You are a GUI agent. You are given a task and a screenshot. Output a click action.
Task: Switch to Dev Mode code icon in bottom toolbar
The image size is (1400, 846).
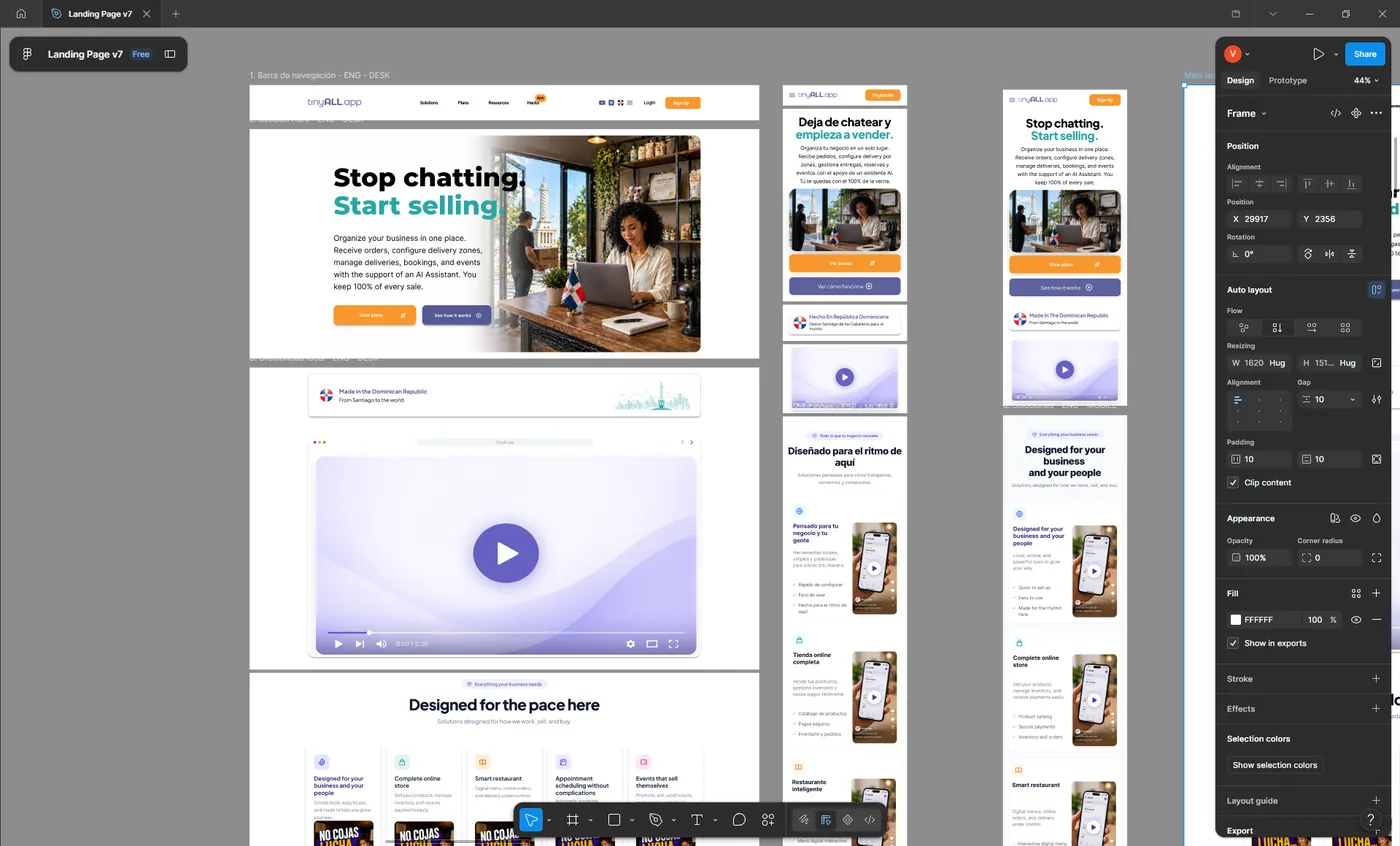870,820
